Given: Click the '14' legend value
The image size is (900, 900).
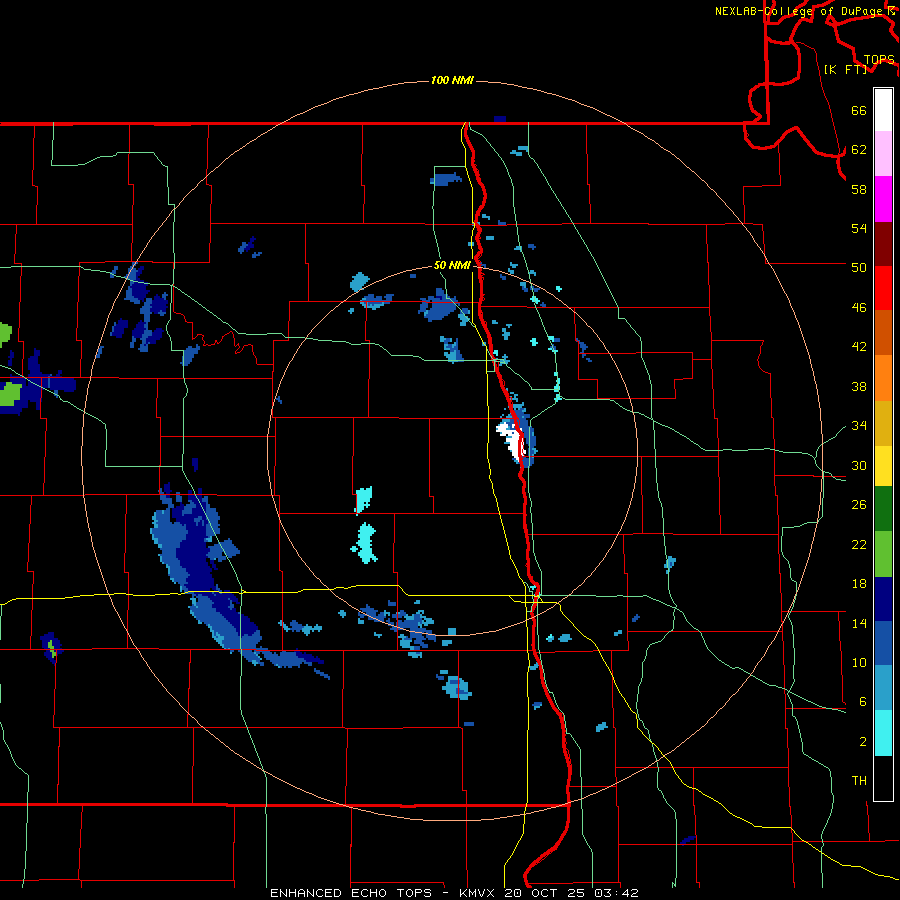Looking at the screenshot, I should 859,623.
